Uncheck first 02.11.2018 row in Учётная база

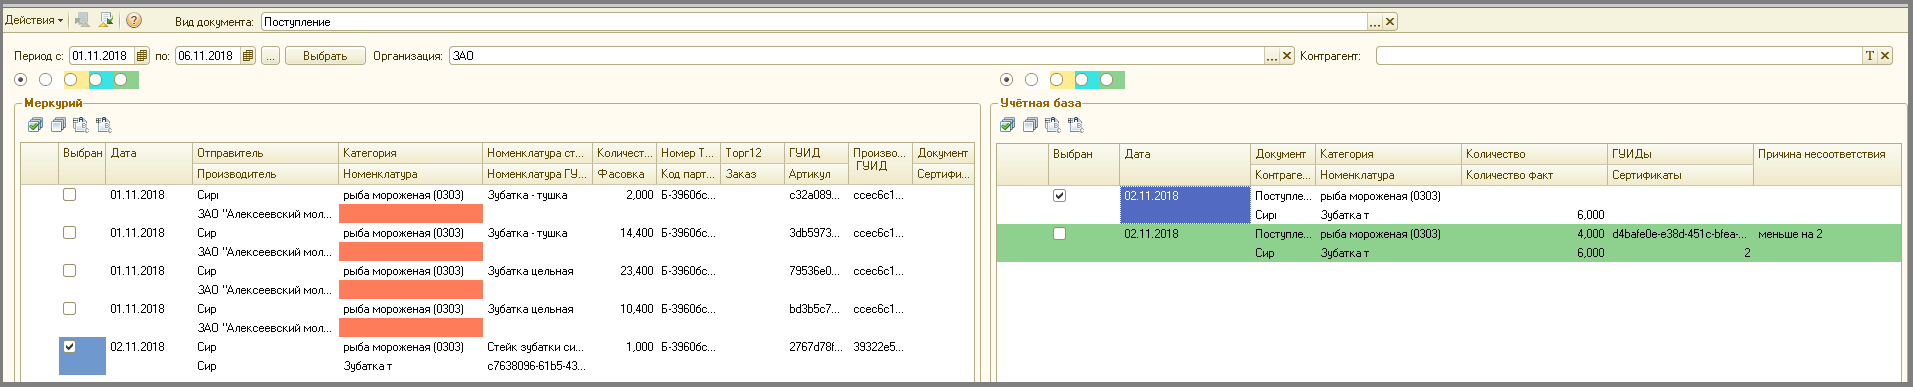click(x=1060, y=196)
